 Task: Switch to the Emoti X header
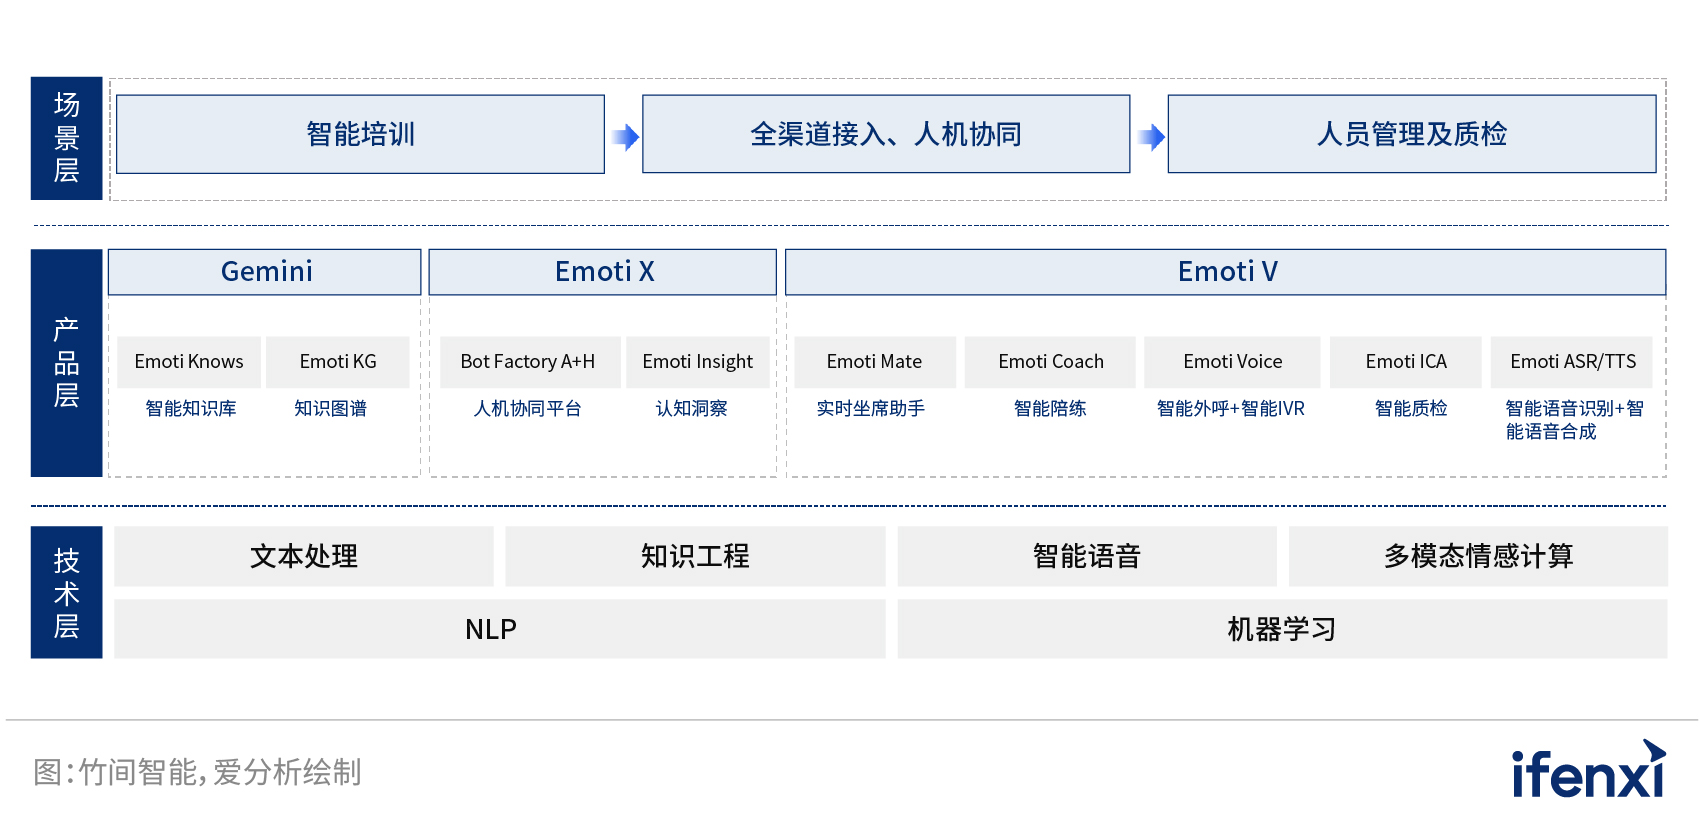[x=603, y=272]
